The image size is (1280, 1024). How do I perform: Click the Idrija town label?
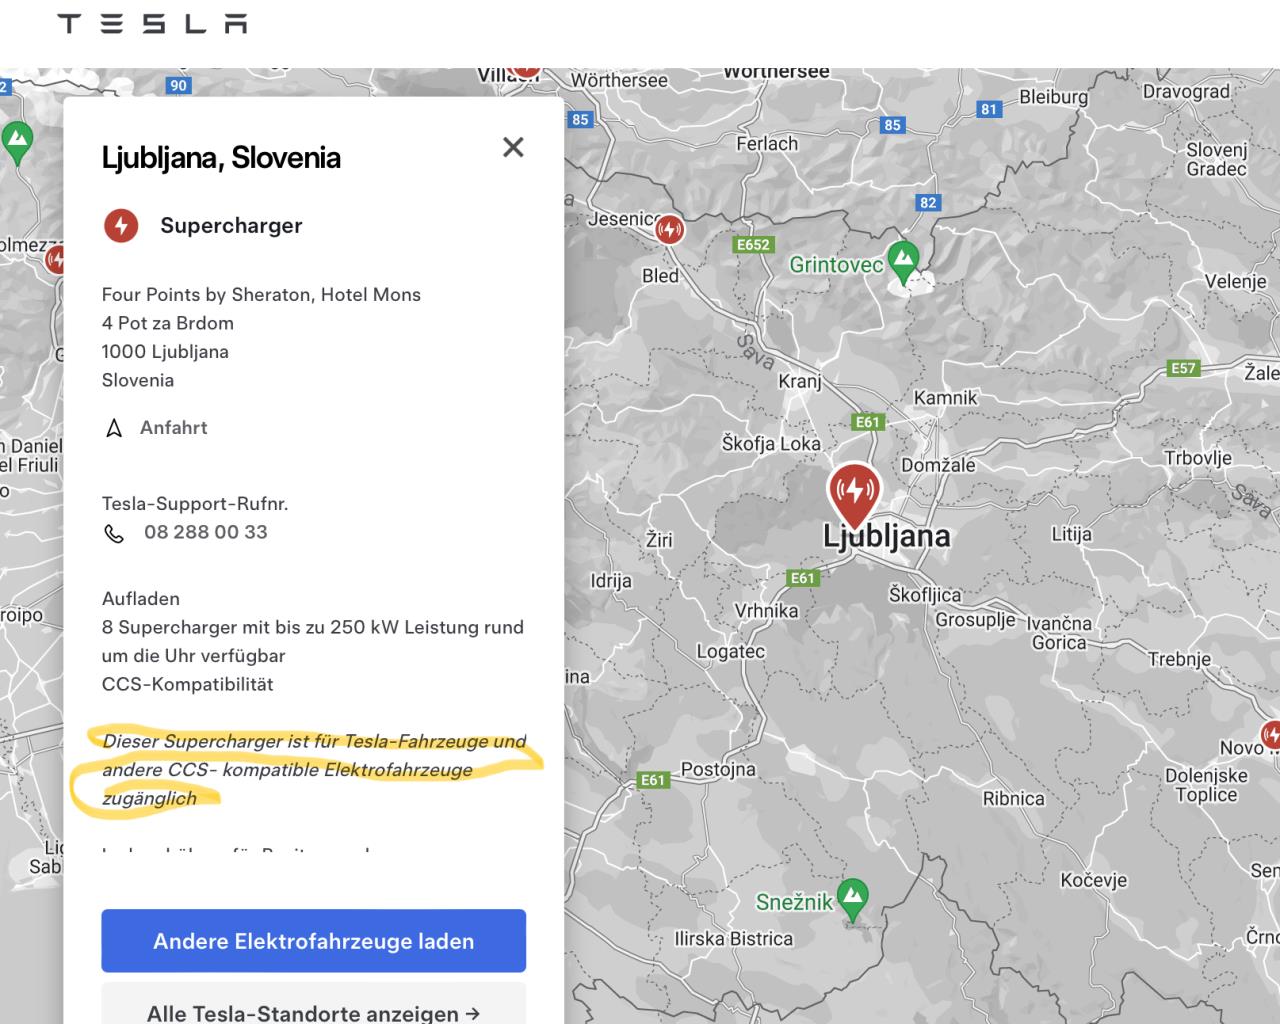(x=611, y=581)
